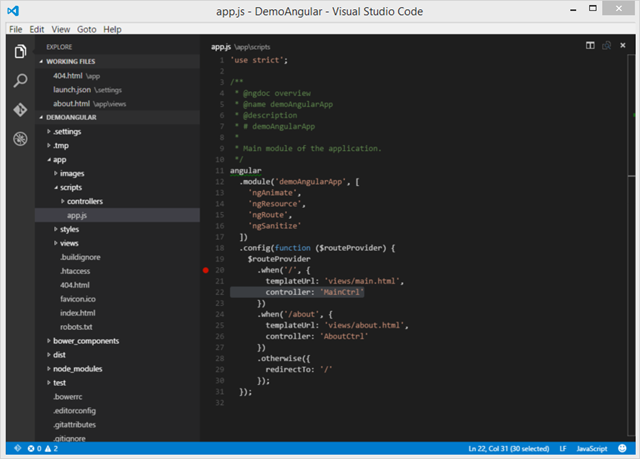This screenshot has width=640, height=459.
Task: Click the Ln 22, Col 31 cursor position indicator
Action: [509, 448]
